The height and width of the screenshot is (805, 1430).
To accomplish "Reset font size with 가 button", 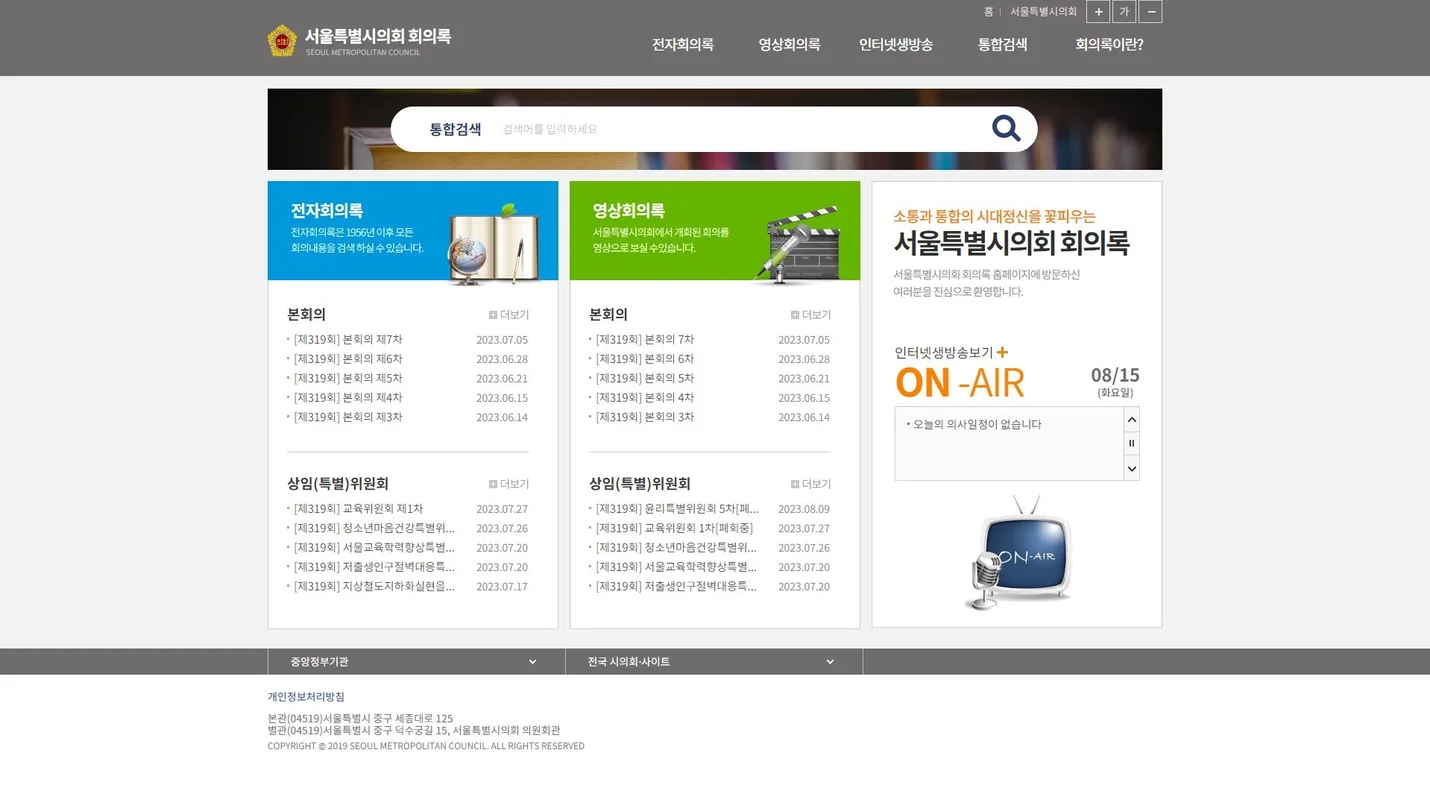I will [1124, 12].
